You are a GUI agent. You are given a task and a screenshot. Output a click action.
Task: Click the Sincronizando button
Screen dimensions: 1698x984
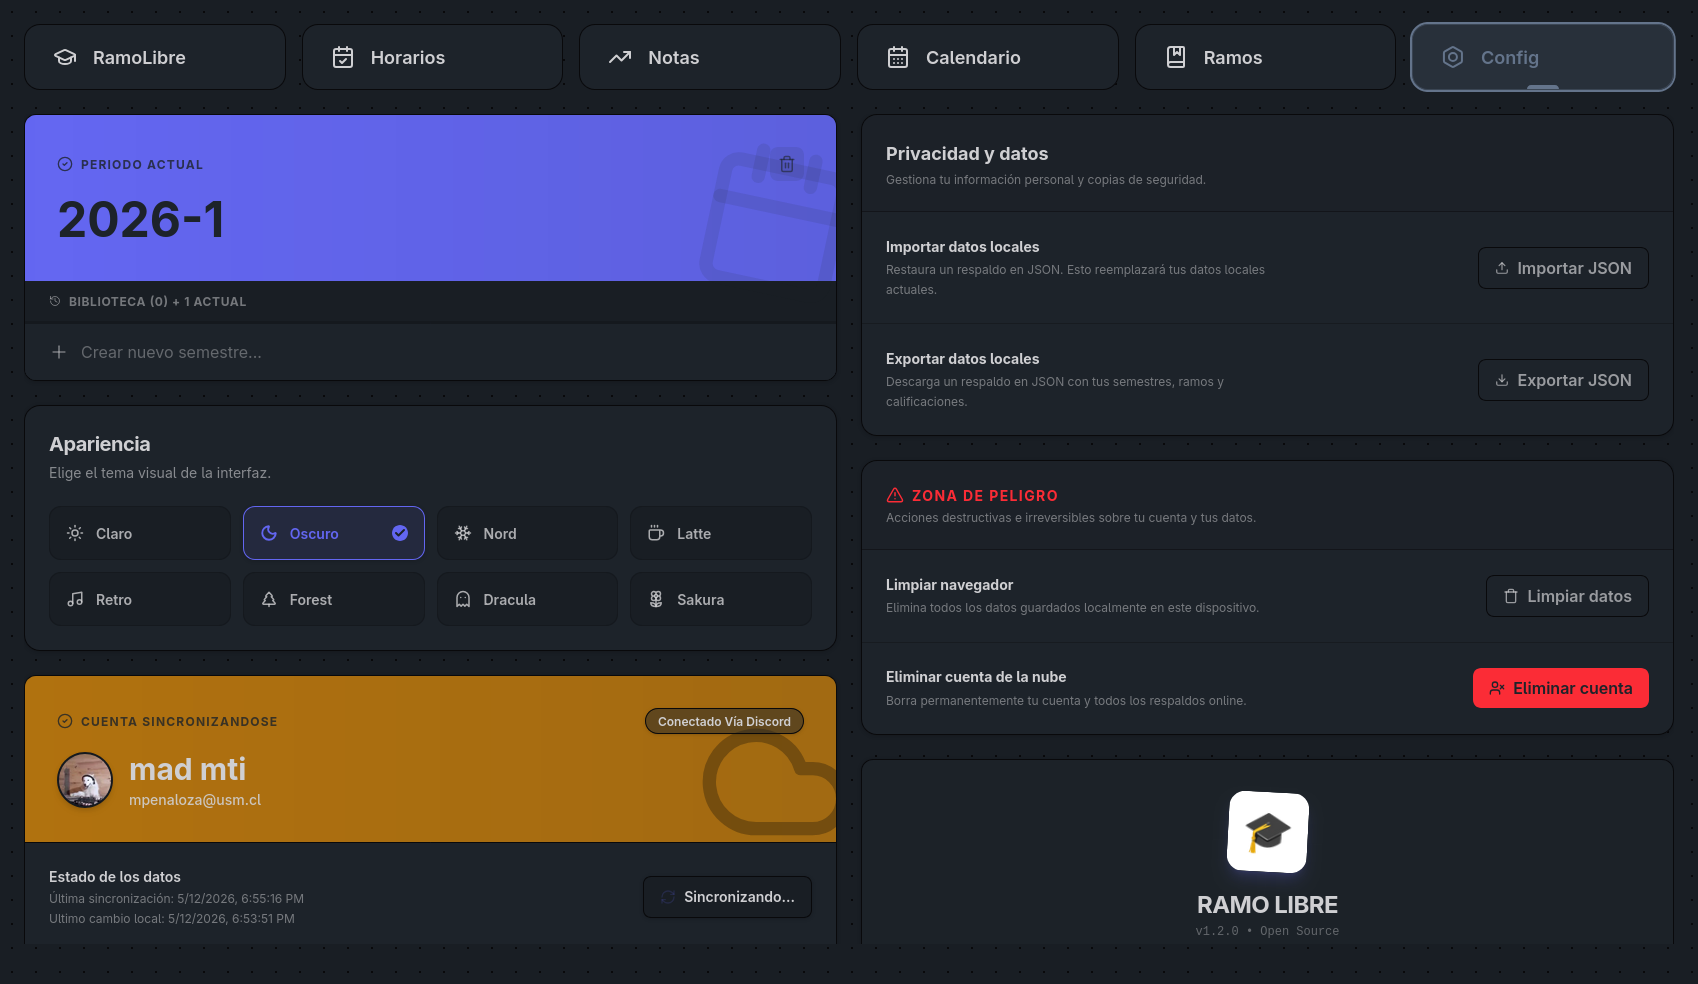pyautogui.click(x=727, y=897)
